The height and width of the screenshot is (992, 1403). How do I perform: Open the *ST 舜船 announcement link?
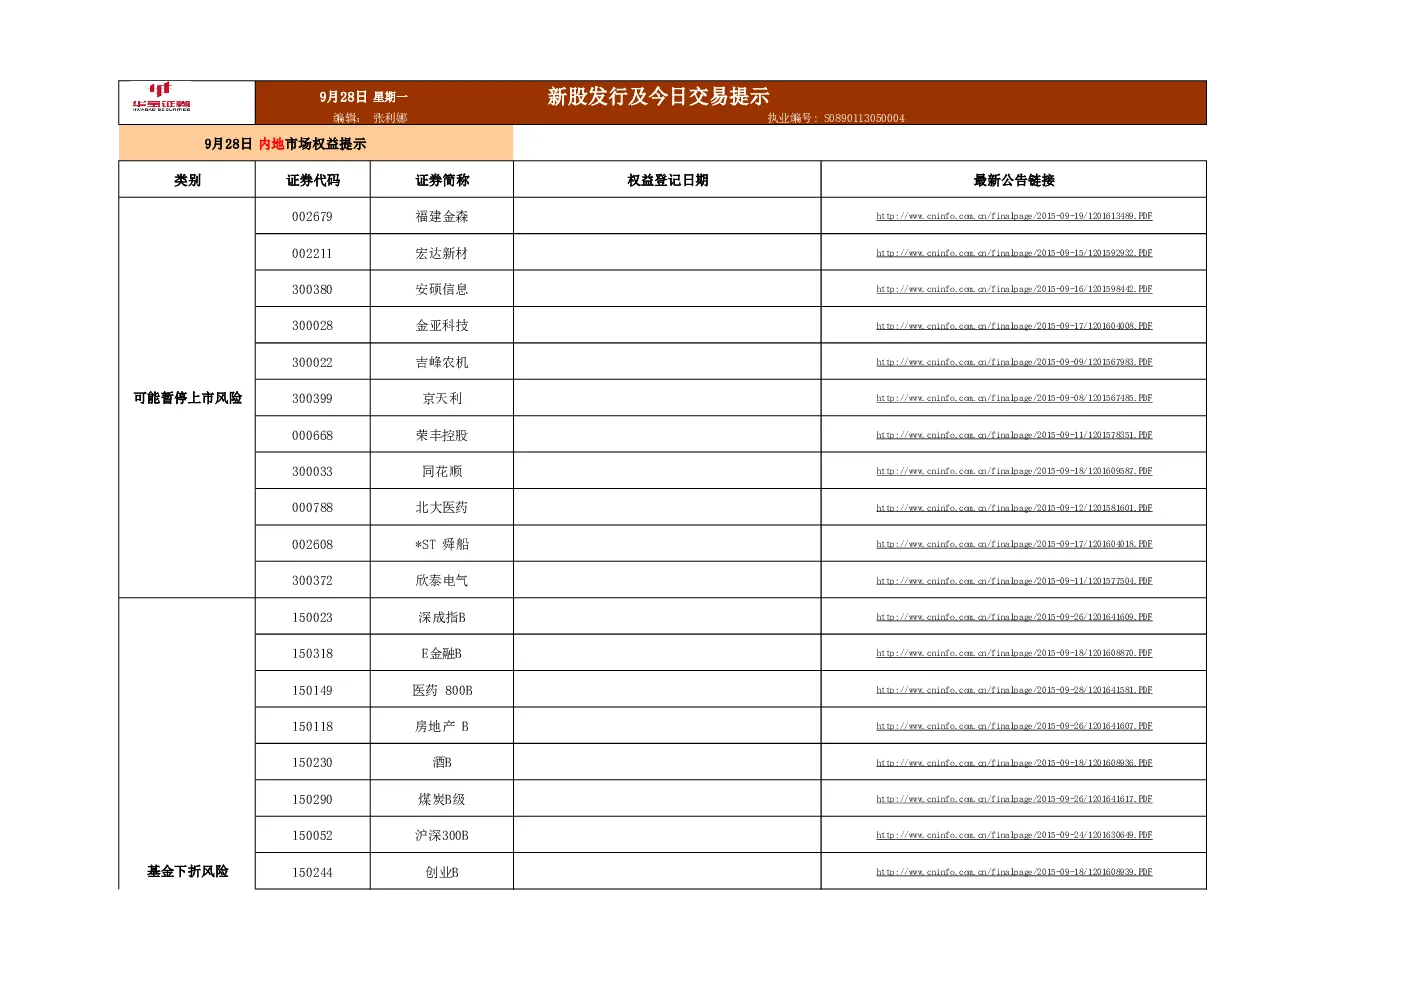point(1014,544)
